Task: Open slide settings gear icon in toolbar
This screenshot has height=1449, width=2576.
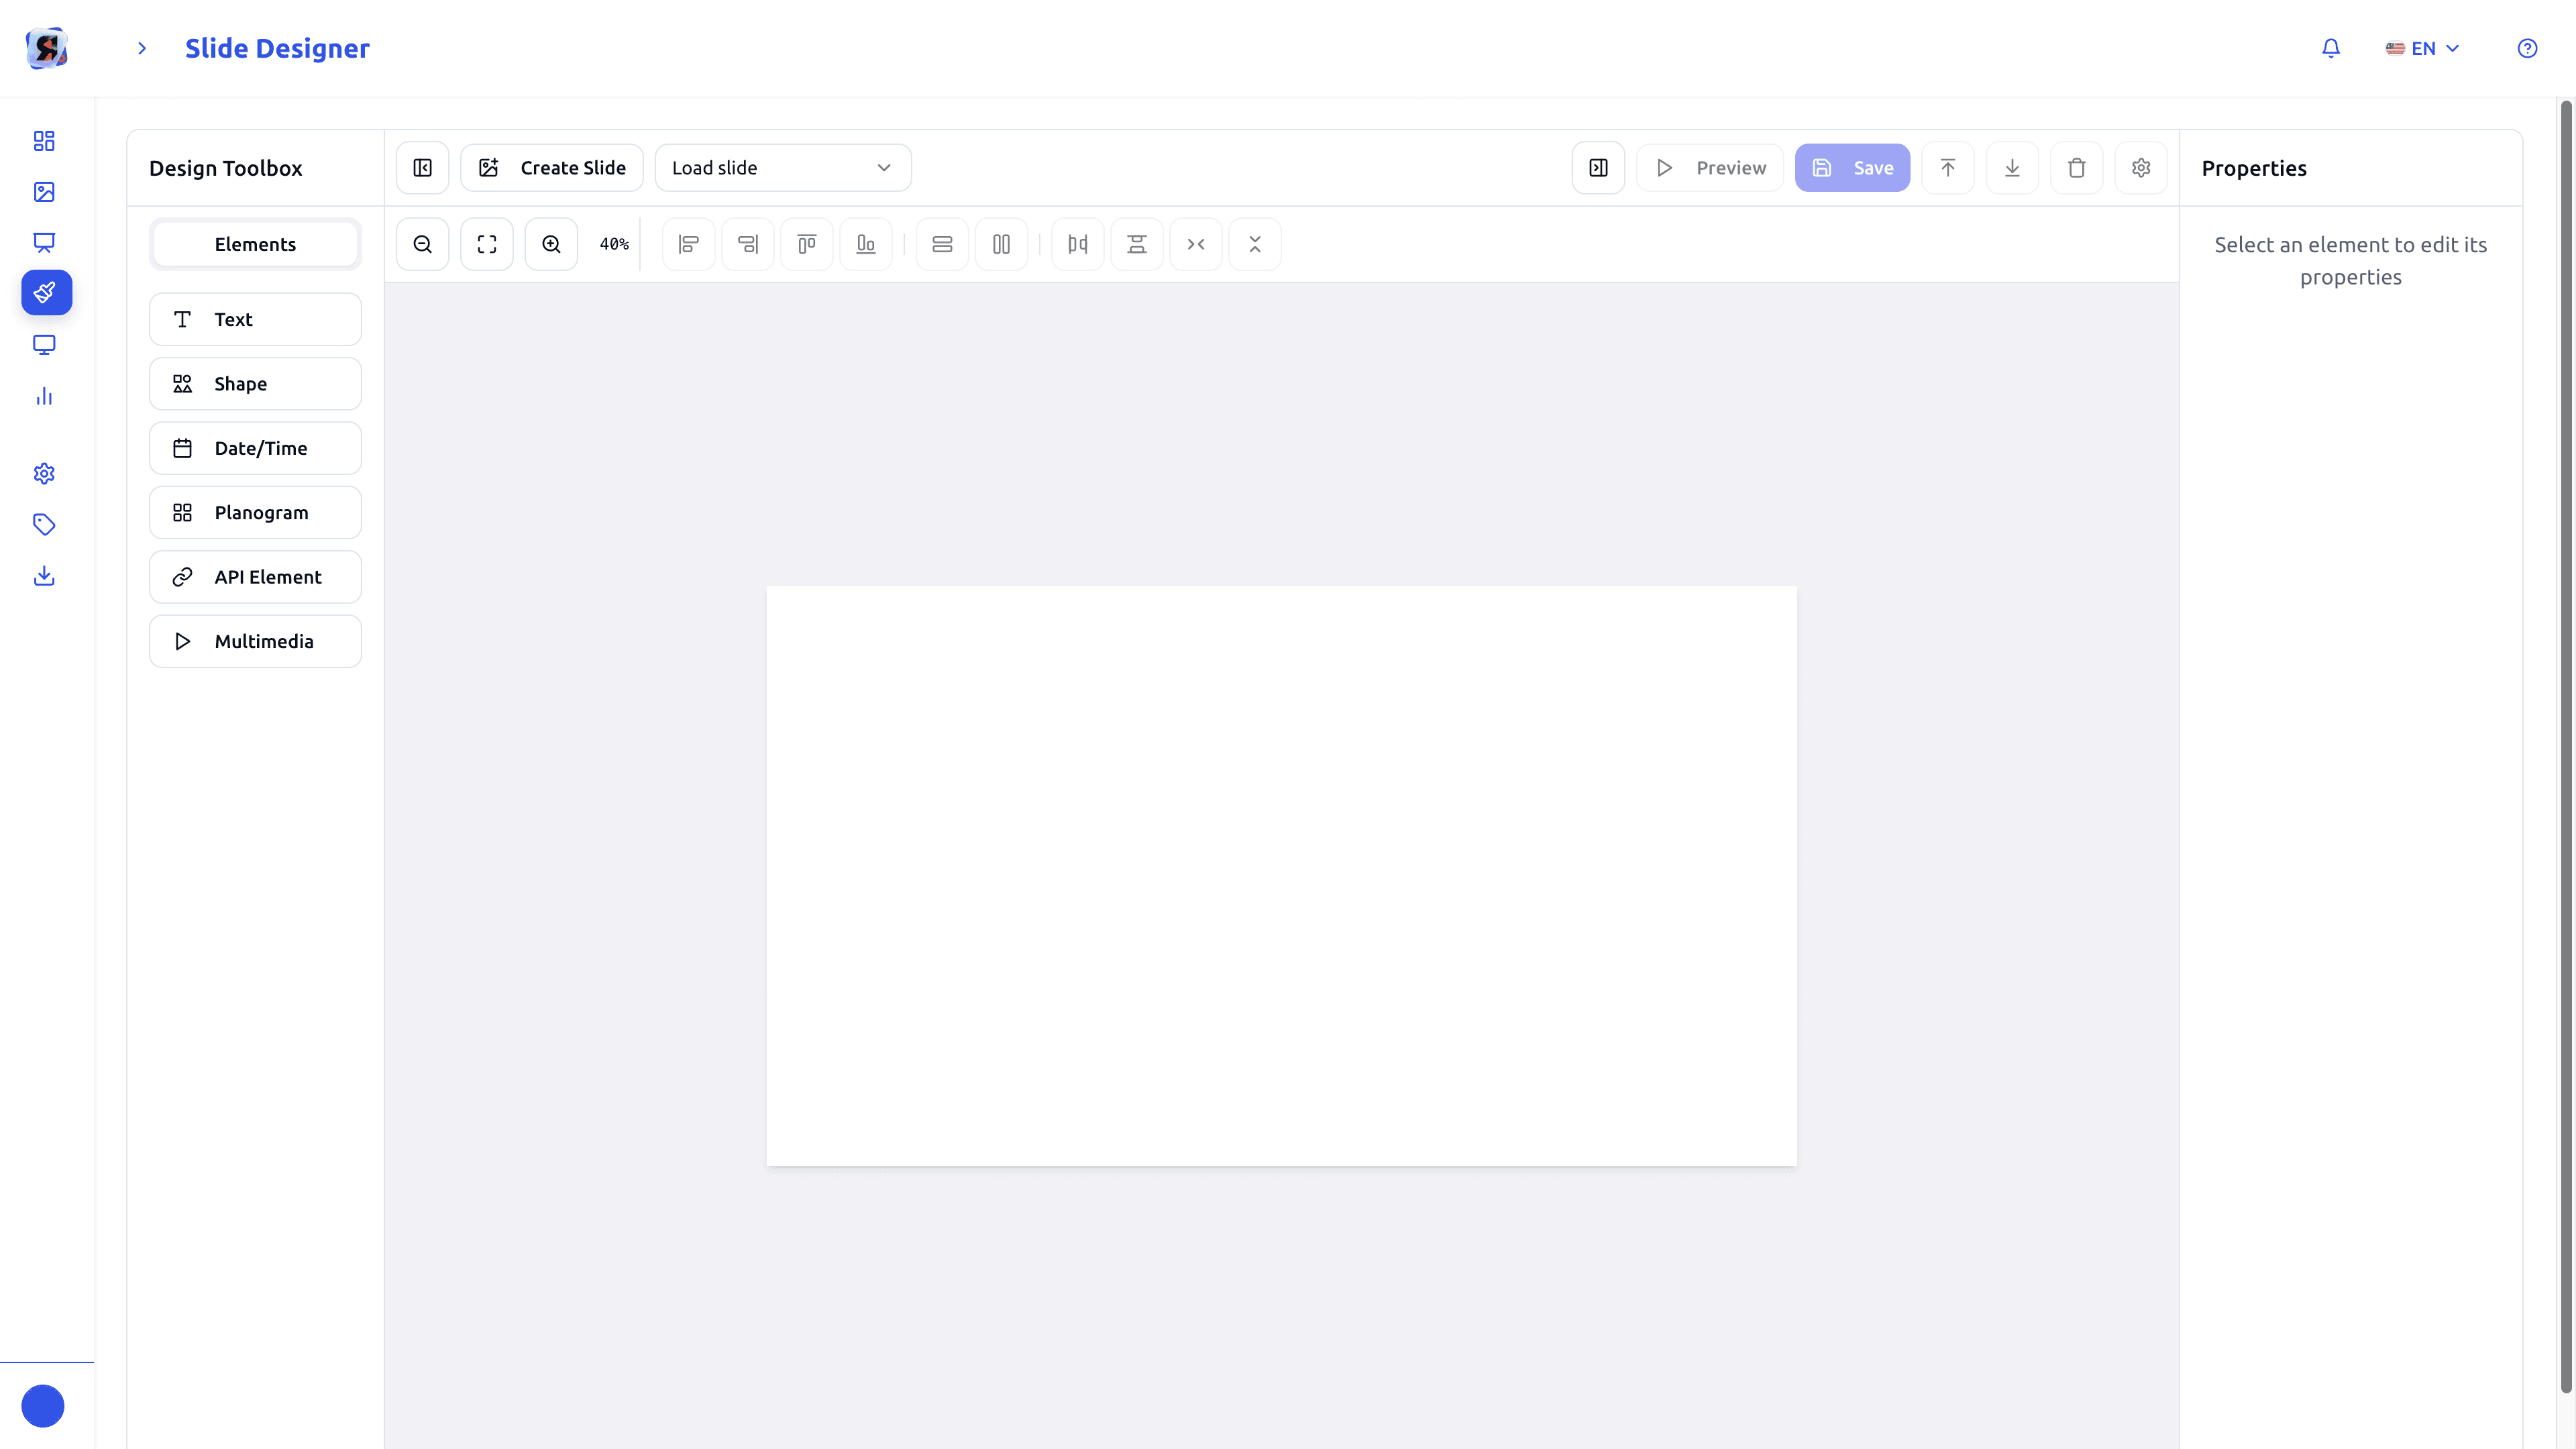Action: point(2140,168)
